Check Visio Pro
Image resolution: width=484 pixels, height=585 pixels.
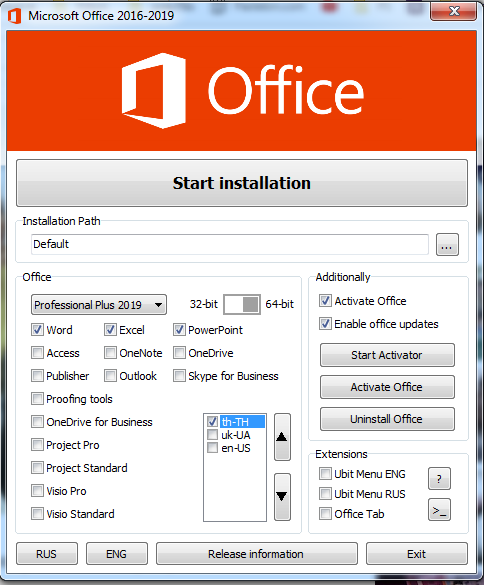(37, 491)
